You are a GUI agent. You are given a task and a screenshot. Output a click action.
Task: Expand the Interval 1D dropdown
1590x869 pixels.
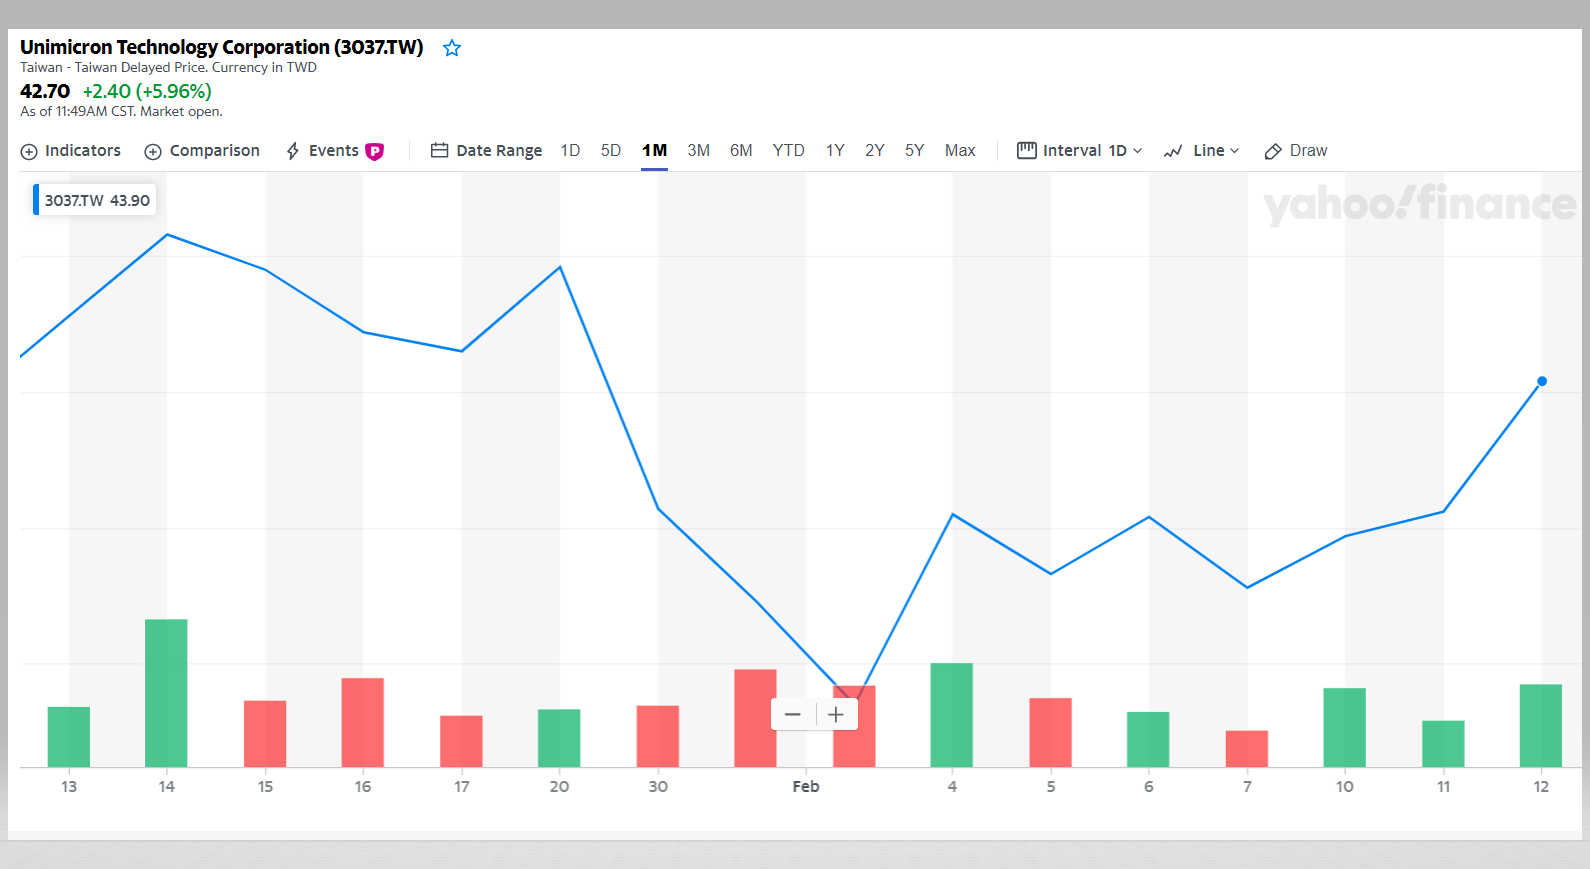(x=1079, y=150)
